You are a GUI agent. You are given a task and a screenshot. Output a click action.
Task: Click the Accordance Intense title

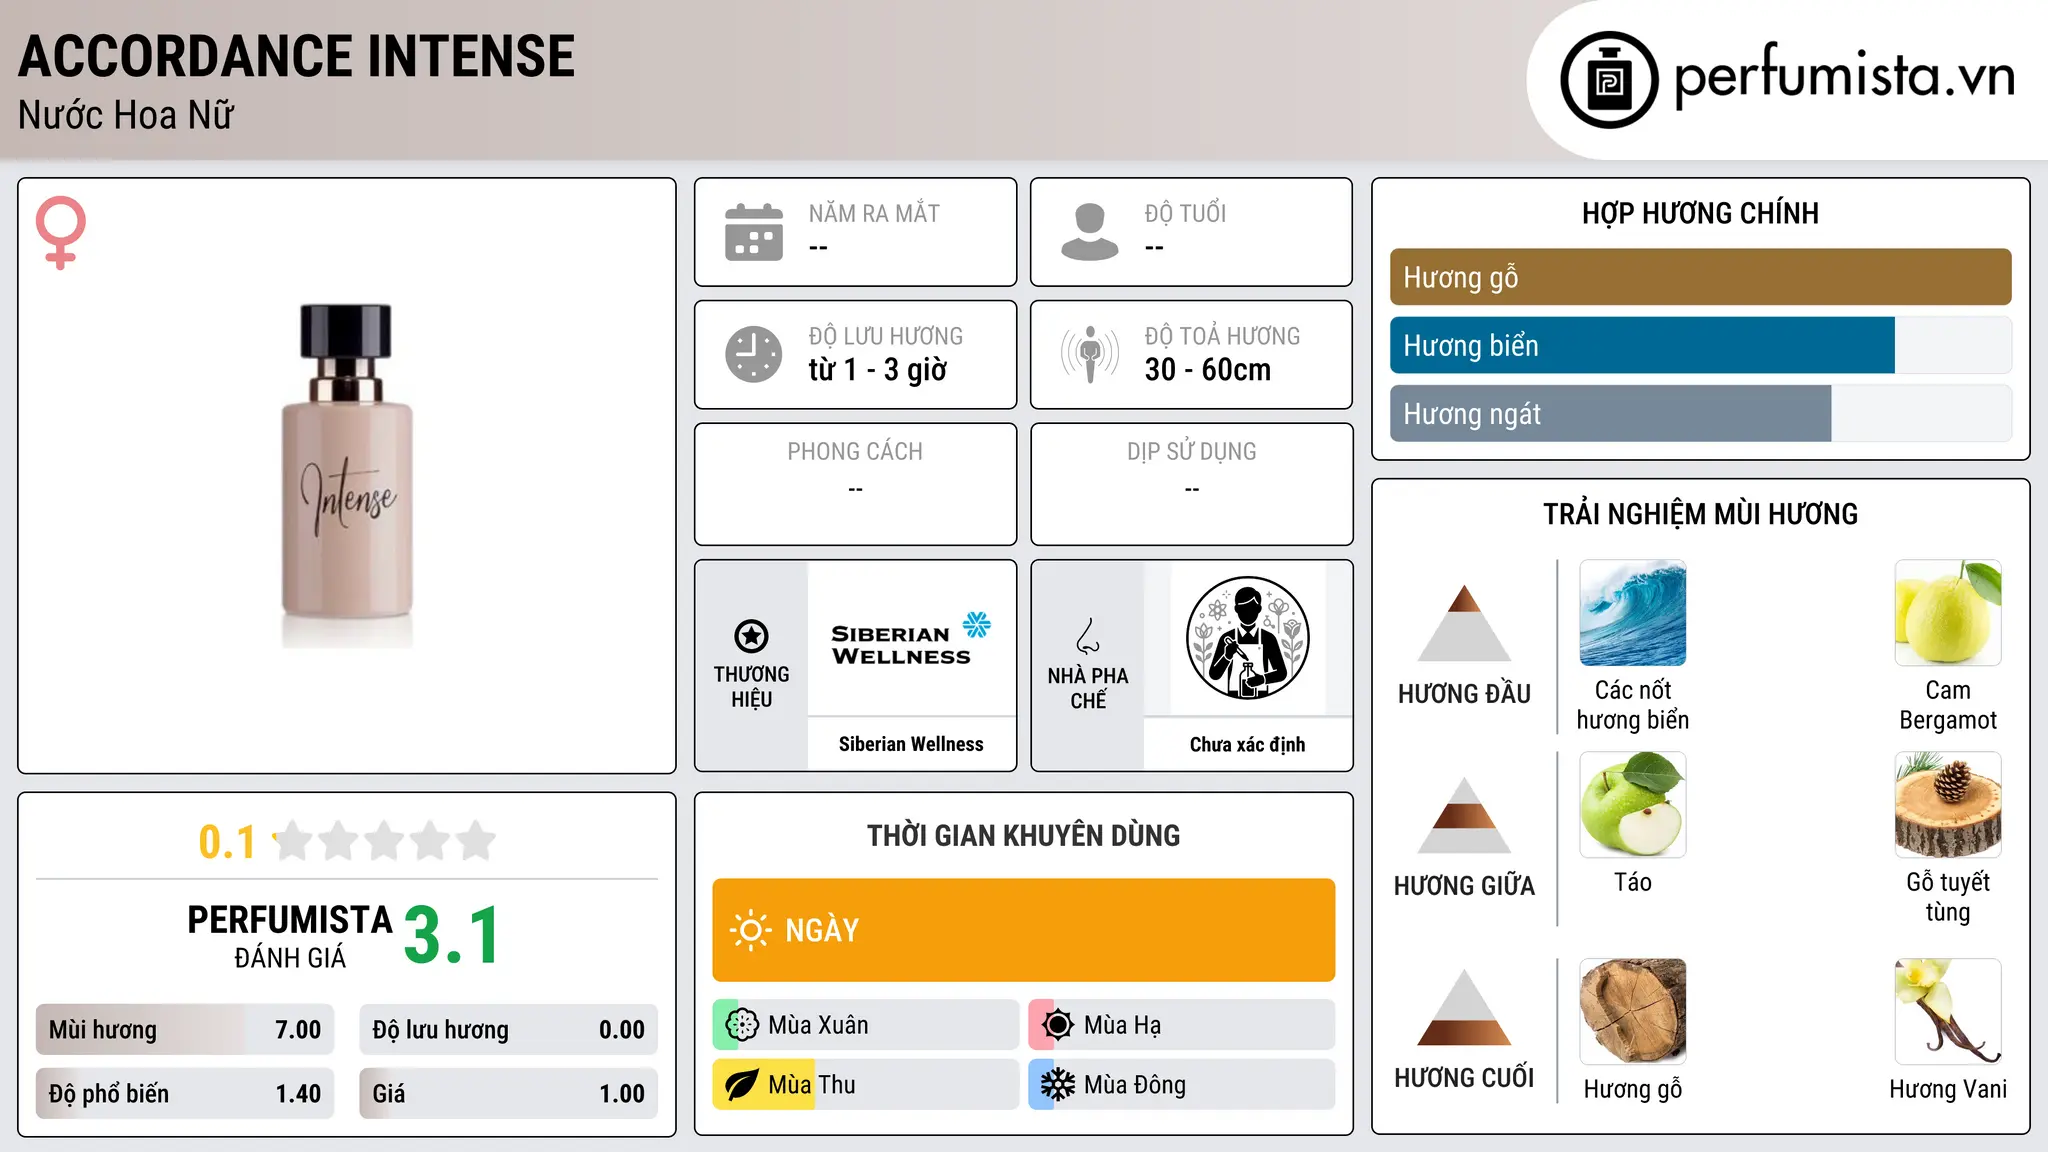[x=296, y=56]
